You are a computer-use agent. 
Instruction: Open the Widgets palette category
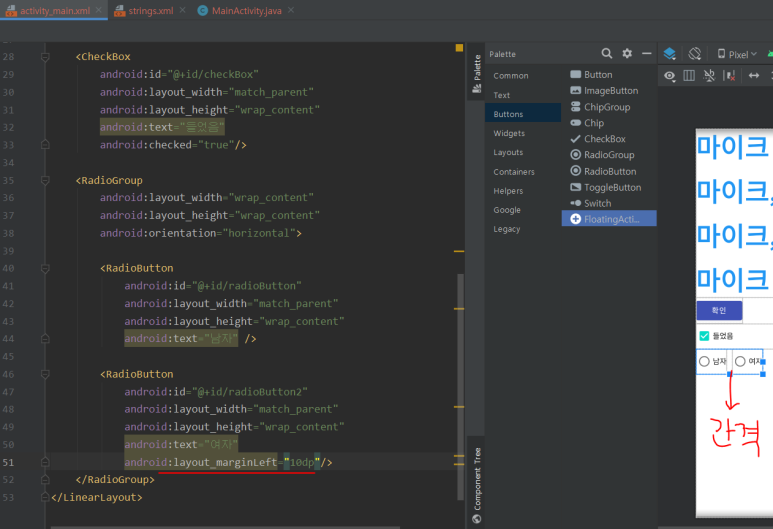[x=523, y=133]
